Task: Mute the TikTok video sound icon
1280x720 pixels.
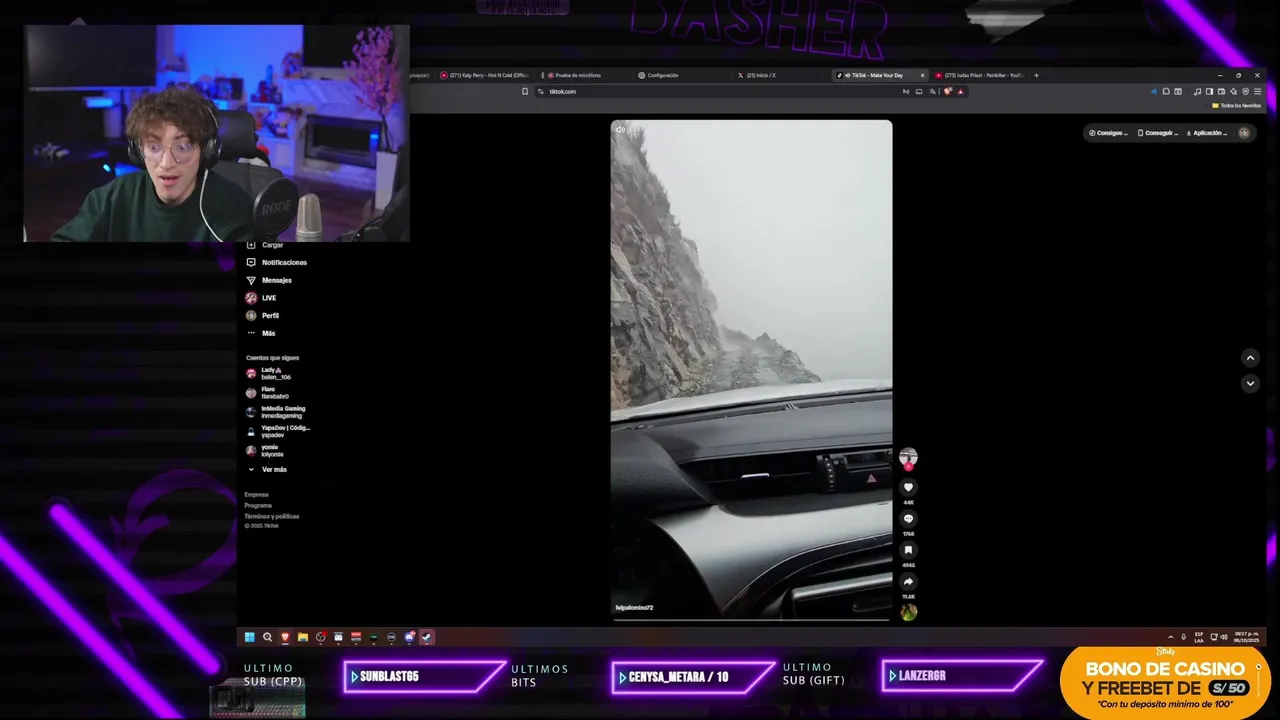Action: [x=620, y=129]
